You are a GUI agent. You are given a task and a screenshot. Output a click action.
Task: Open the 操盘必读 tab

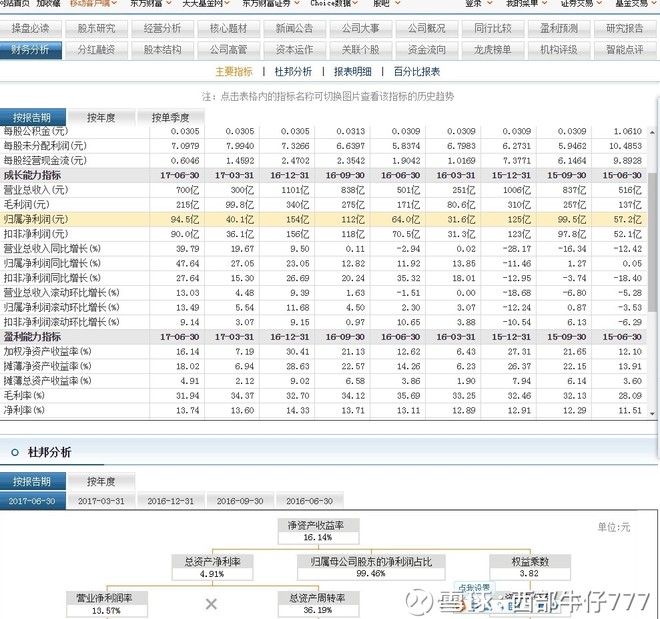[30, 29]
